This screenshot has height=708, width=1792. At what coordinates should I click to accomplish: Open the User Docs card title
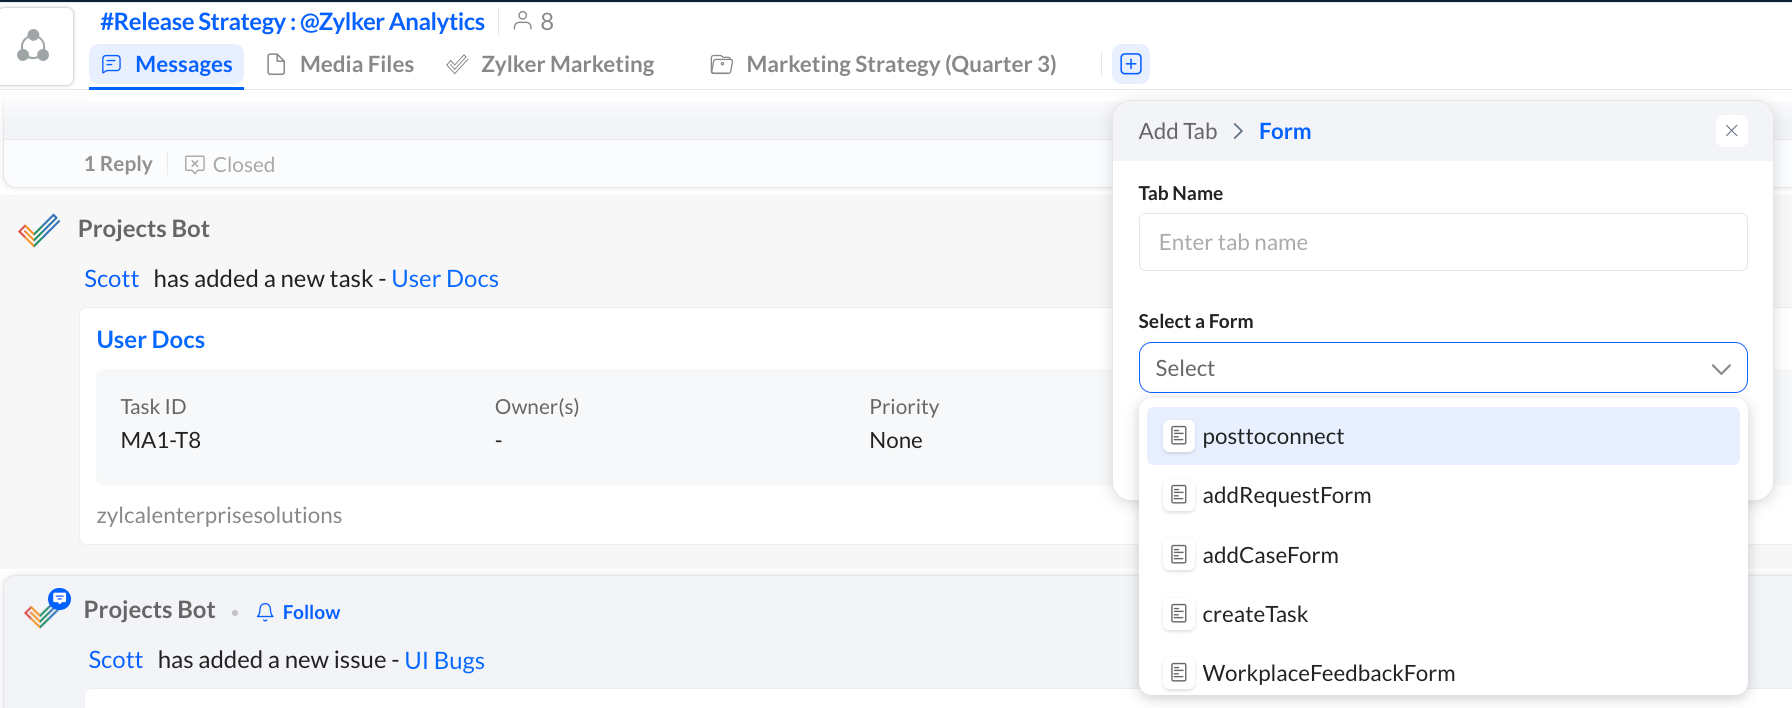[x=151, y=340]
